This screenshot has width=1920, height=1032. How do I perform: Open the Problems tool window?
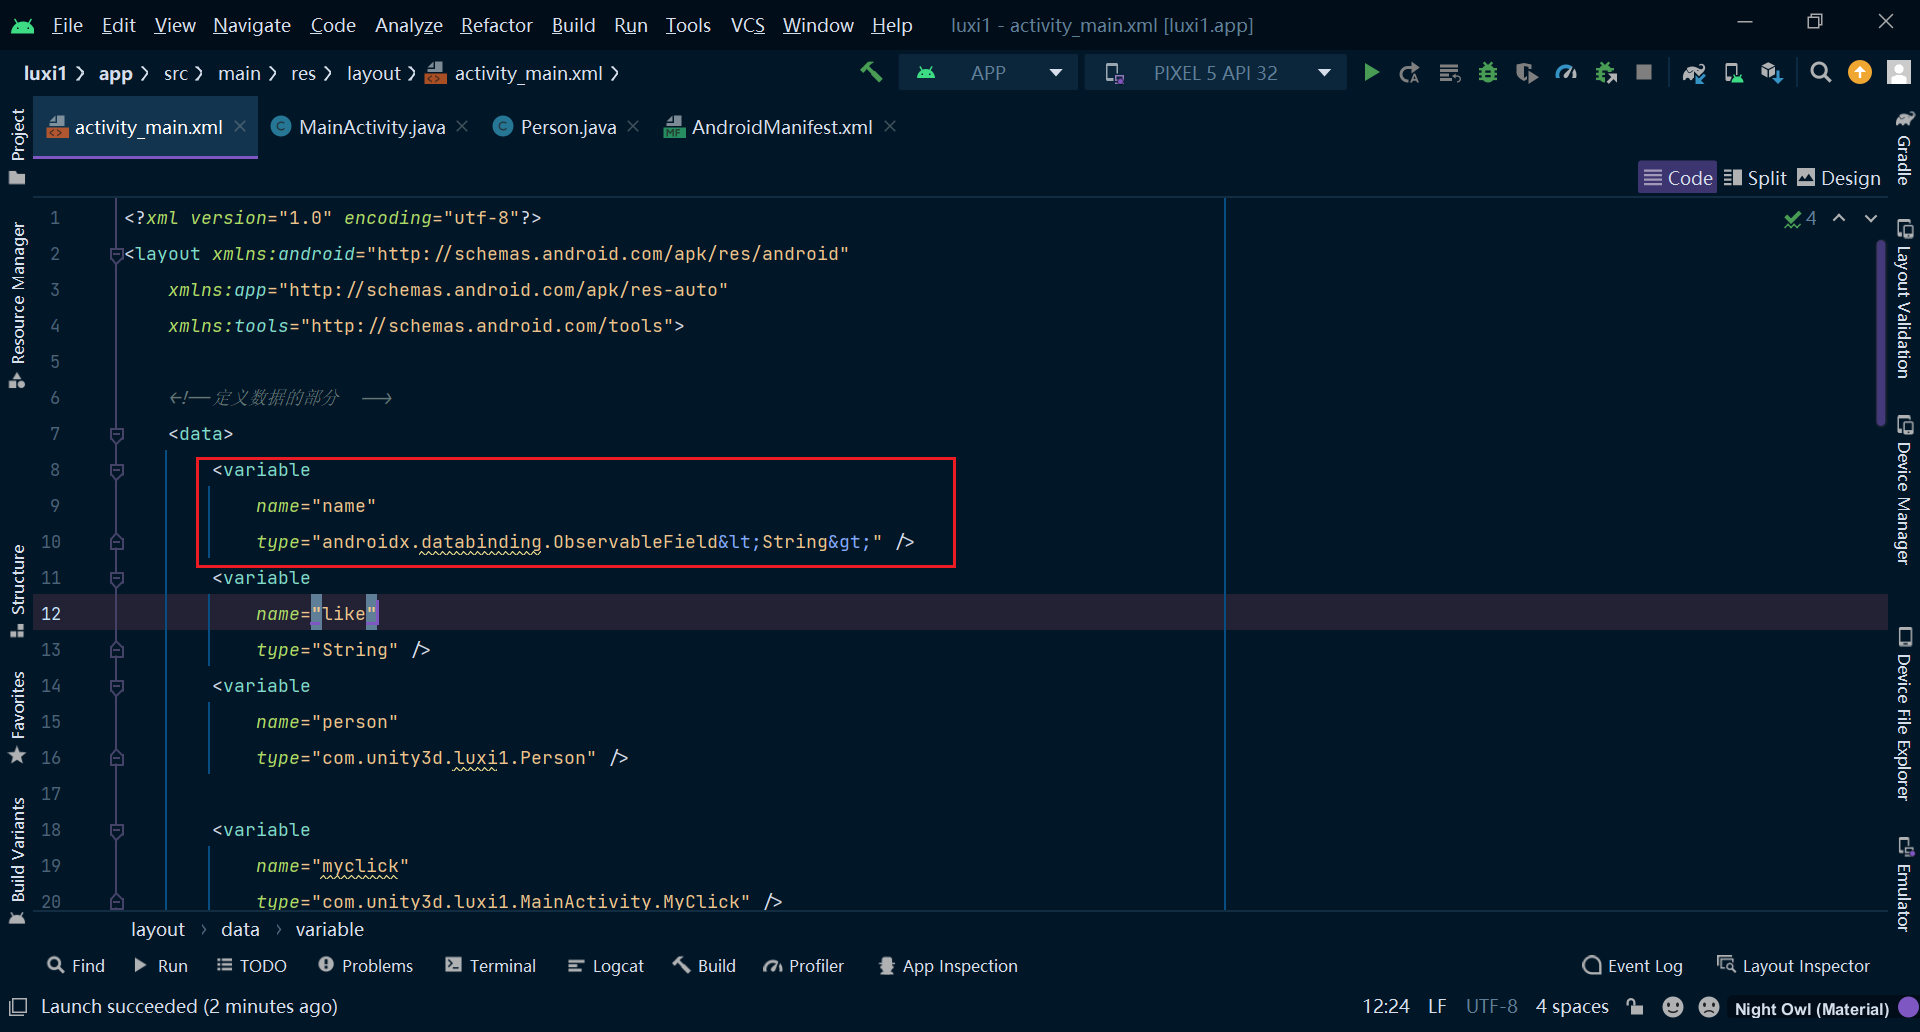coord(365,965)
